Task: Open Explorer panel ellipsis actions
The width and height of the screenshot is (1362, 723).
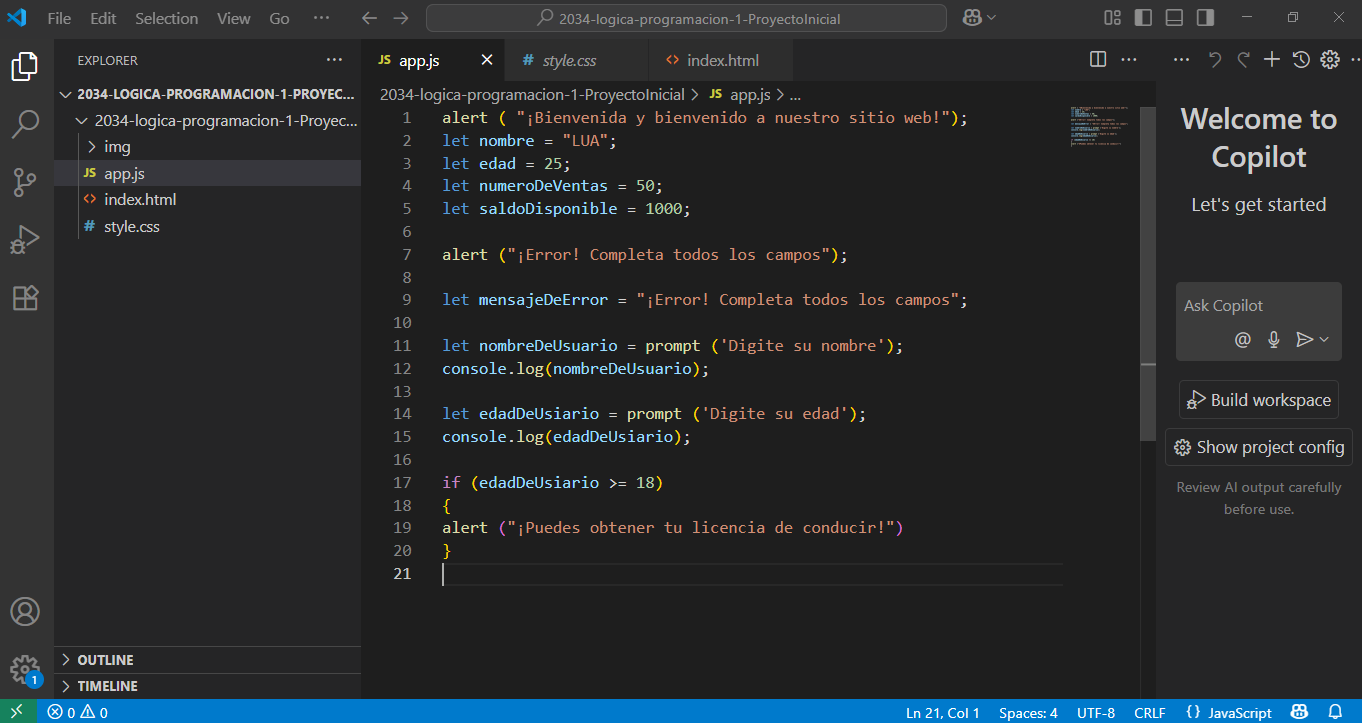Action: coord(334,60)
